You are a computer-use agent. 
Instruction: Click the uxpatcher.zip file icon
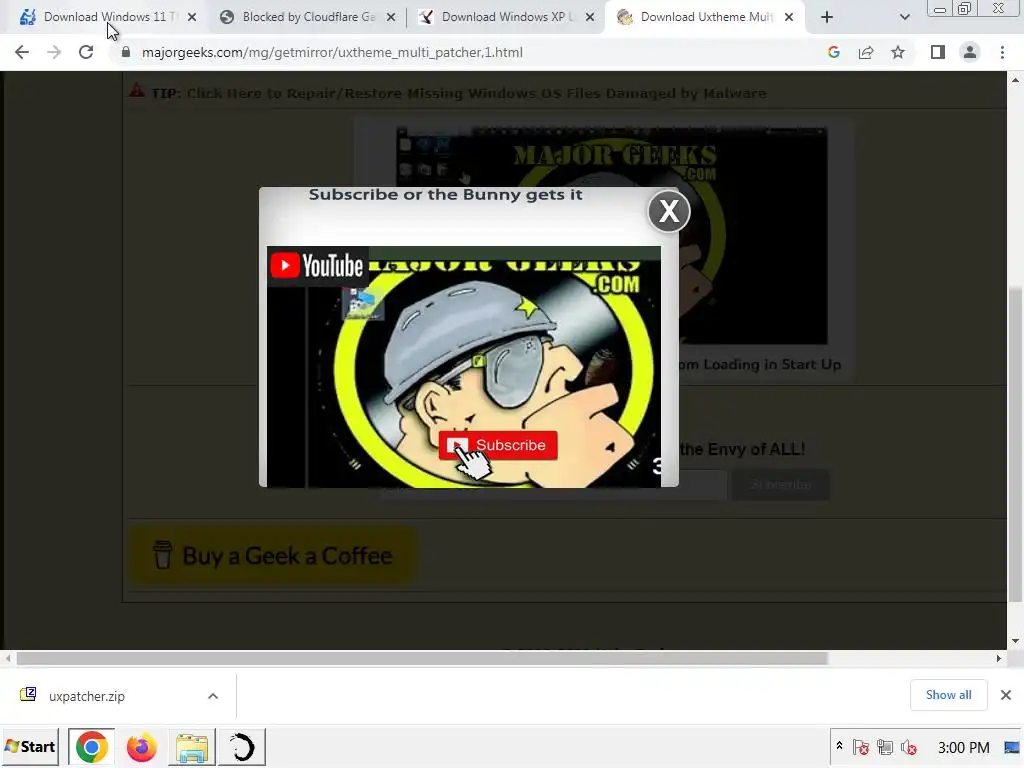point(28,694)
